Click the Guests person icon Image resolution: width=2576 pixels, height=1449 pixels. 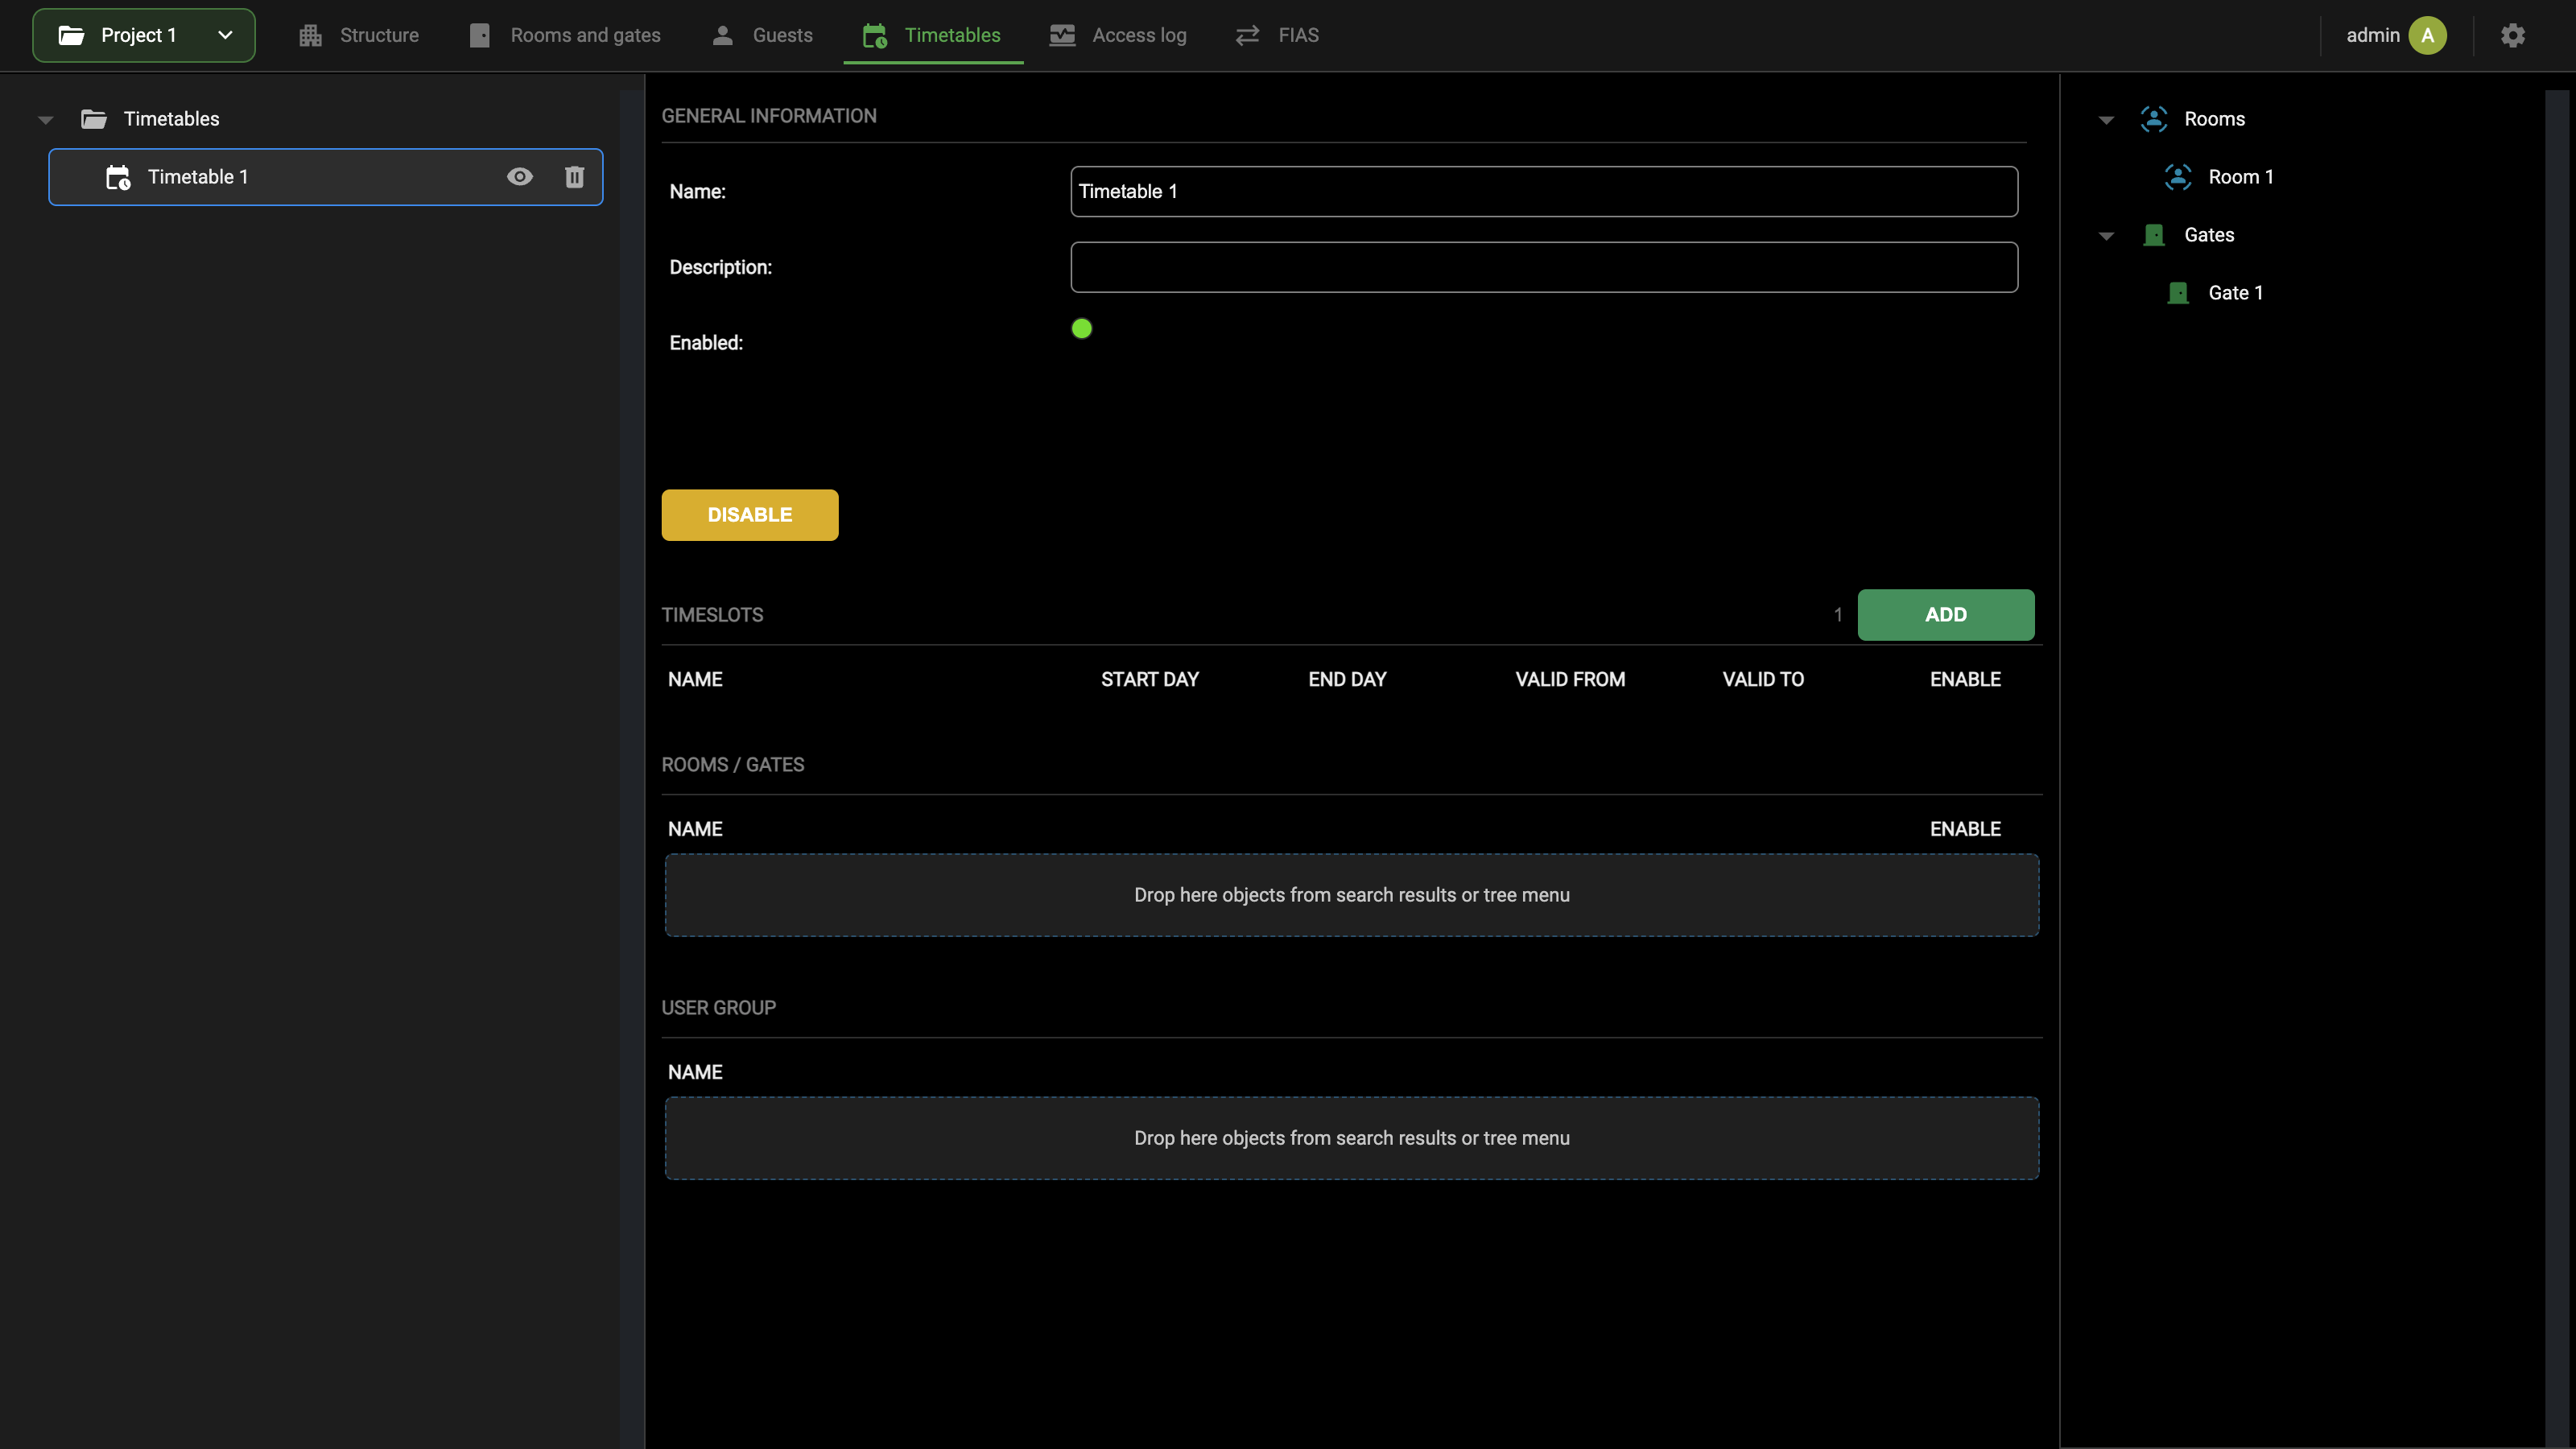pos(722,35)
